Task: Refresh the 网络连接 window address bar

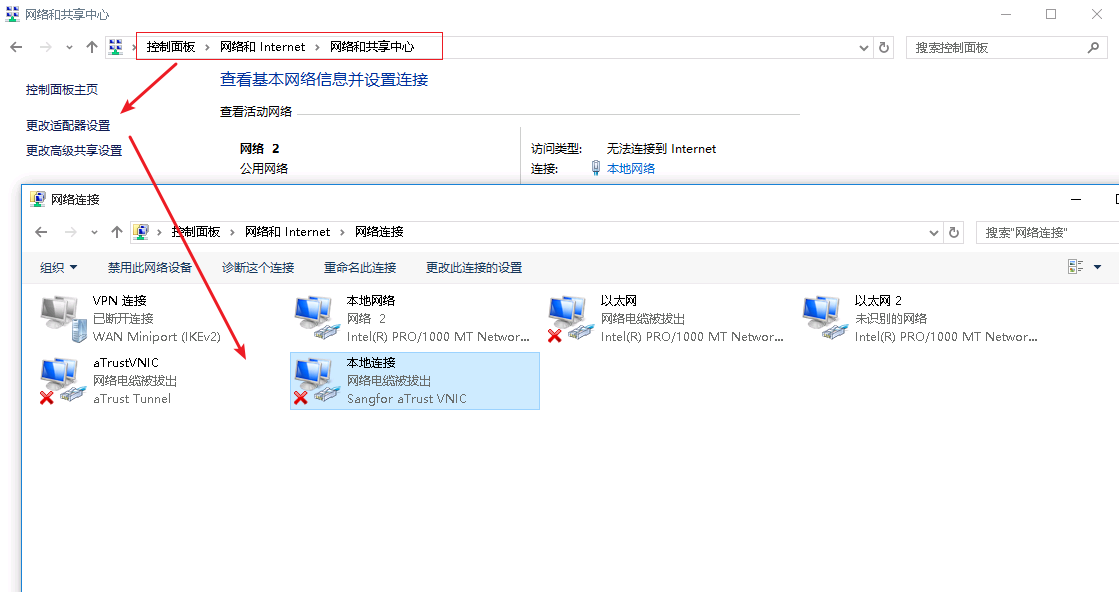Action: pos(955,232)
